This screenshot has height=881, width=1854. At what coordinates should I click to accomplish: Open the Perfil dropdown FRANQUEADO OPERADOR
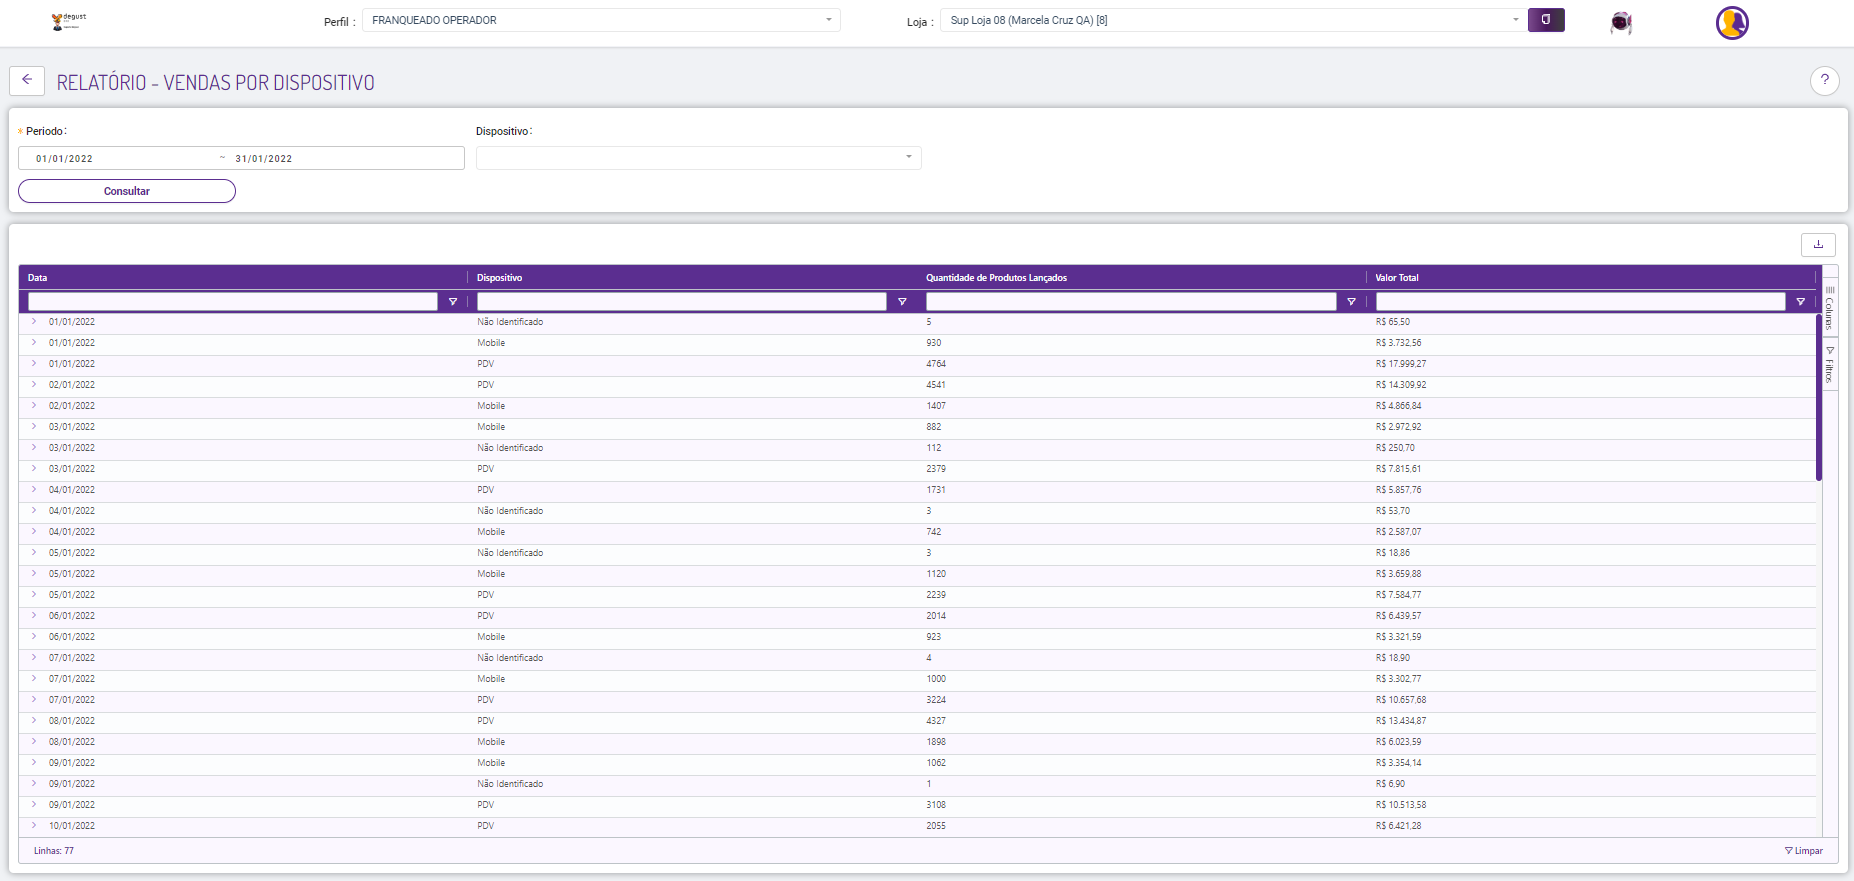pyautogui.click(x=601, y=20)
